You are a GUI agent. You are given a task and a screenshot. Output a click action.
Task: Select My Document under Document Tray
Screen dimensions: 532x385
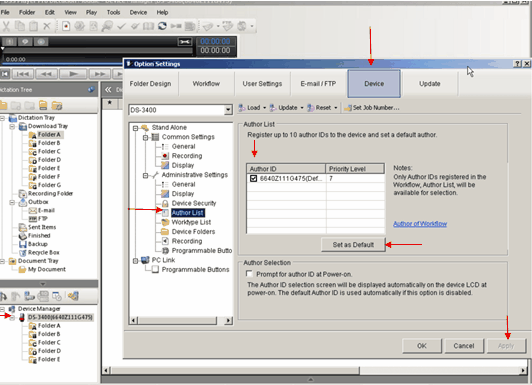(47, 270)
